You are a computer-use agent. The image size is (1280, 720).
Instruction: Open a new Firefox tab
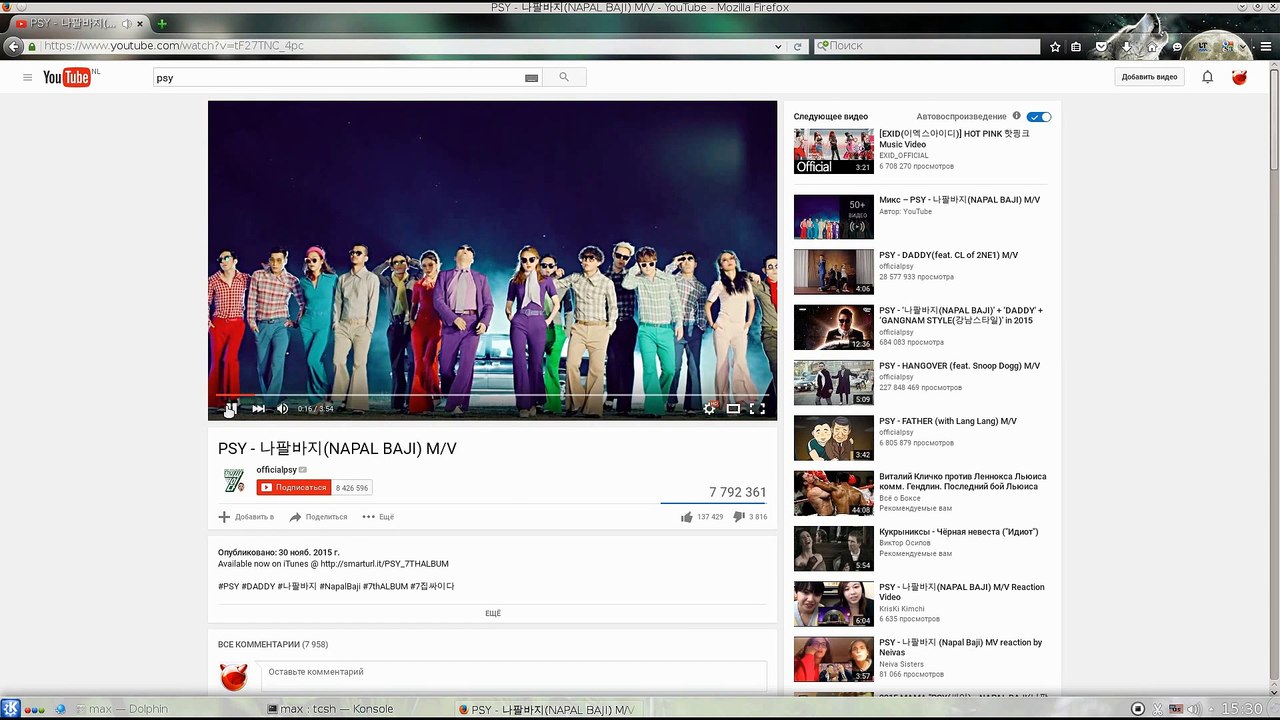[162, 23]
